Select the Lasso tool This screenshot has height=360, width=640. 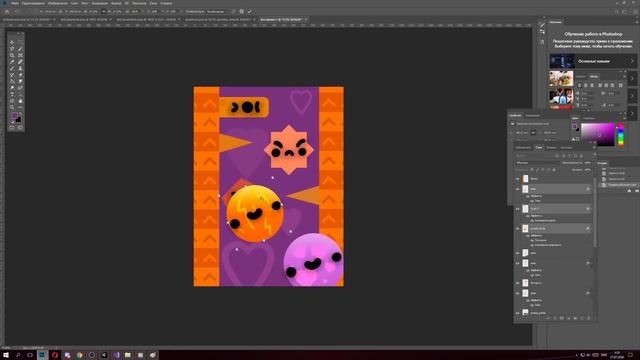pos(12,49)
